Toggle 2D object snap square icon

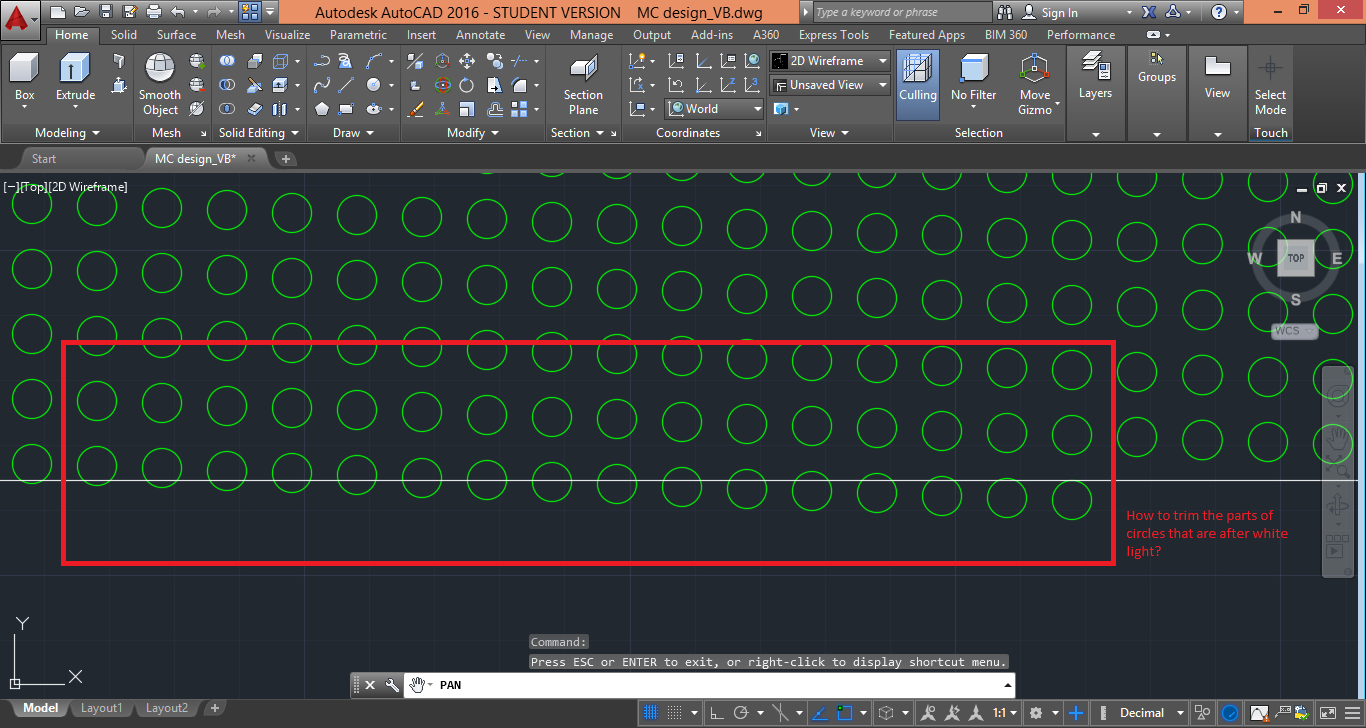pyautogui.click(x=844, y=713)
